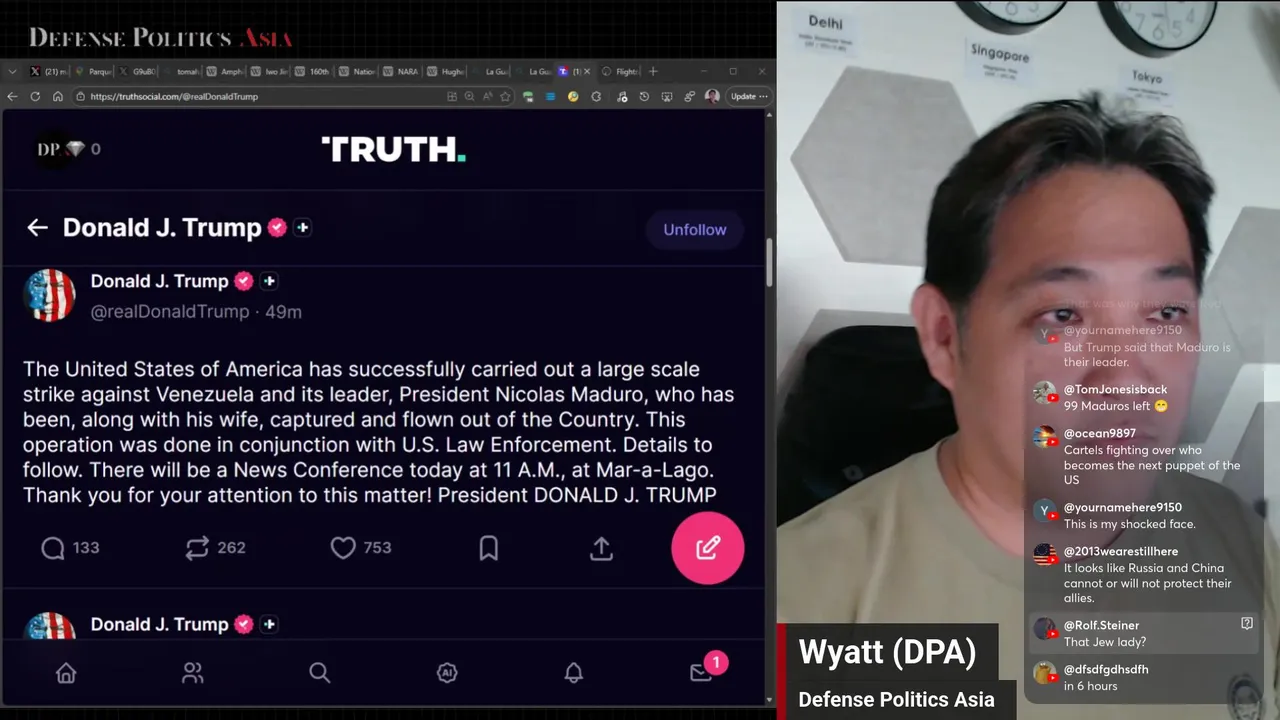
Task: Close the active Truth Social tab
Action: [x=587, y=71]
